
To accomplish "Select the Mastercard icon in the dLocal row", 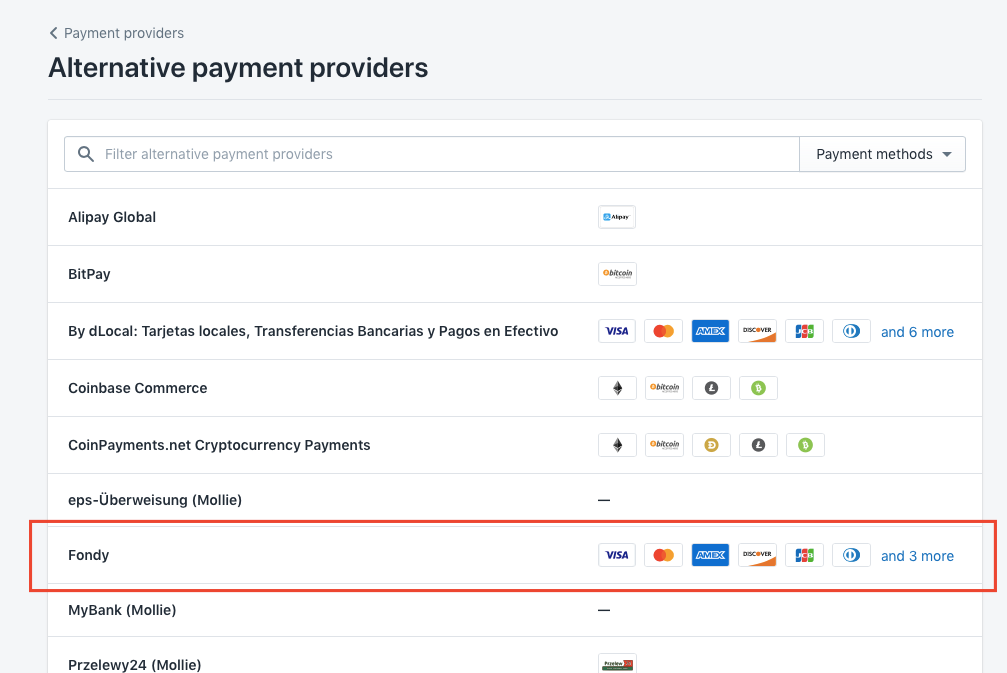I will coord(663,331).
